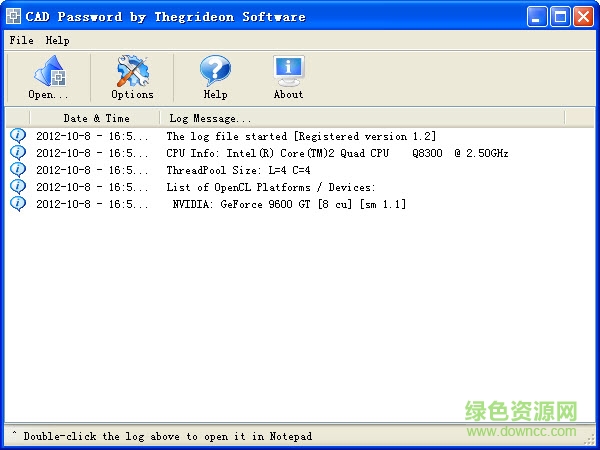This screenshot has width=600, height=450.
Task: Click the Log Message column header
Action: pyautogui.click(x=210, y=118)
